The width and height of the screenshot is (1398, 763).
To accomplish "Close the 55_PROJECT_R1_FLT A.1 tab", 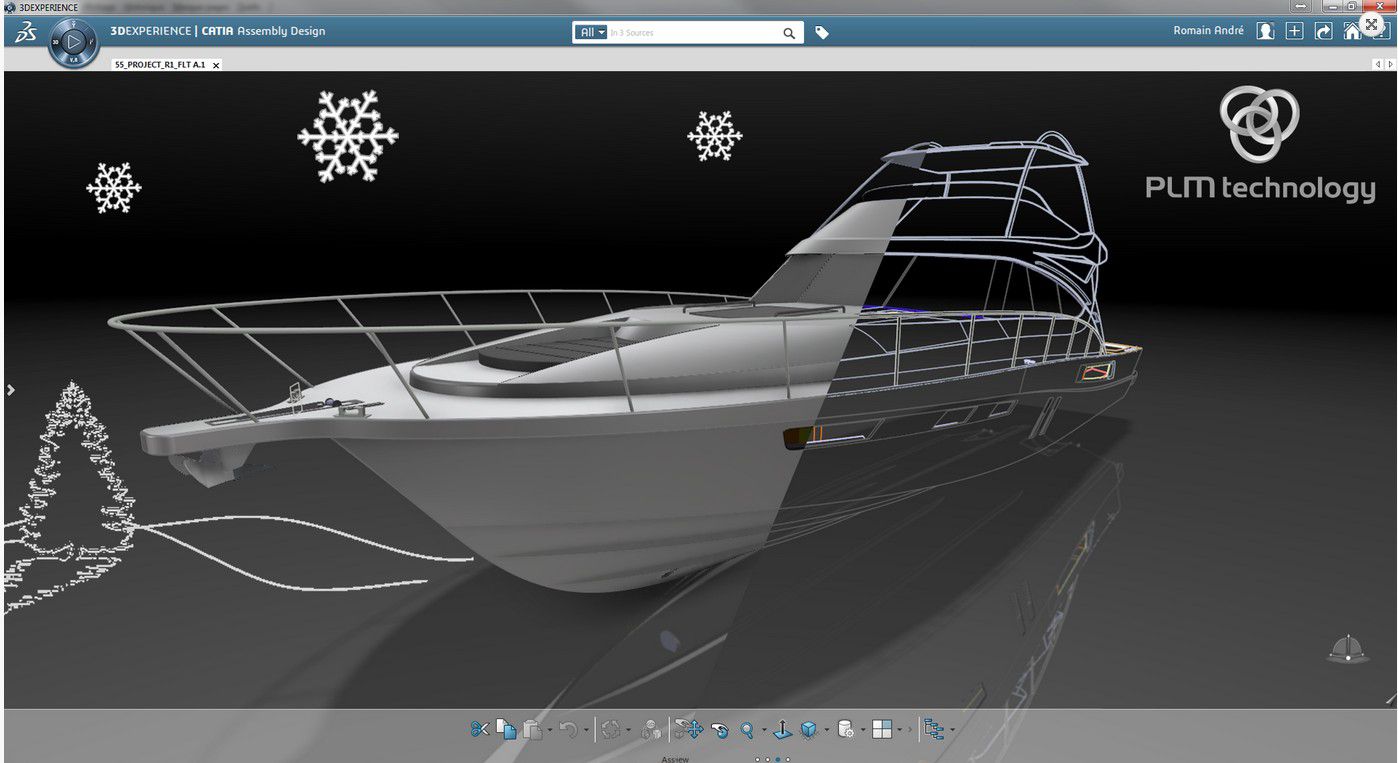I will (216, 64).
